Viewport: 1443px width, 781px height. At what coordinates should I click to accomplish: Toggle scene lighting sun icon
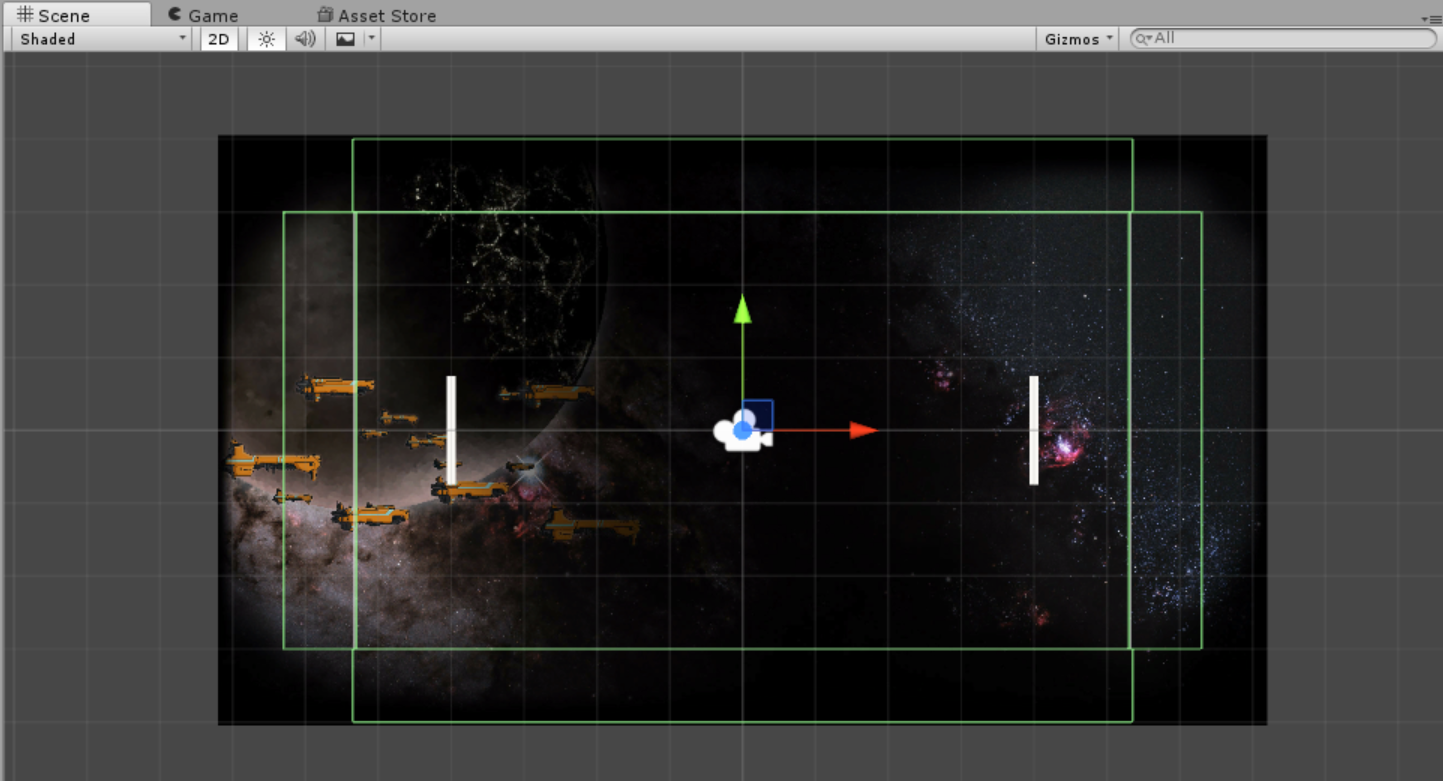pos(266,39)
